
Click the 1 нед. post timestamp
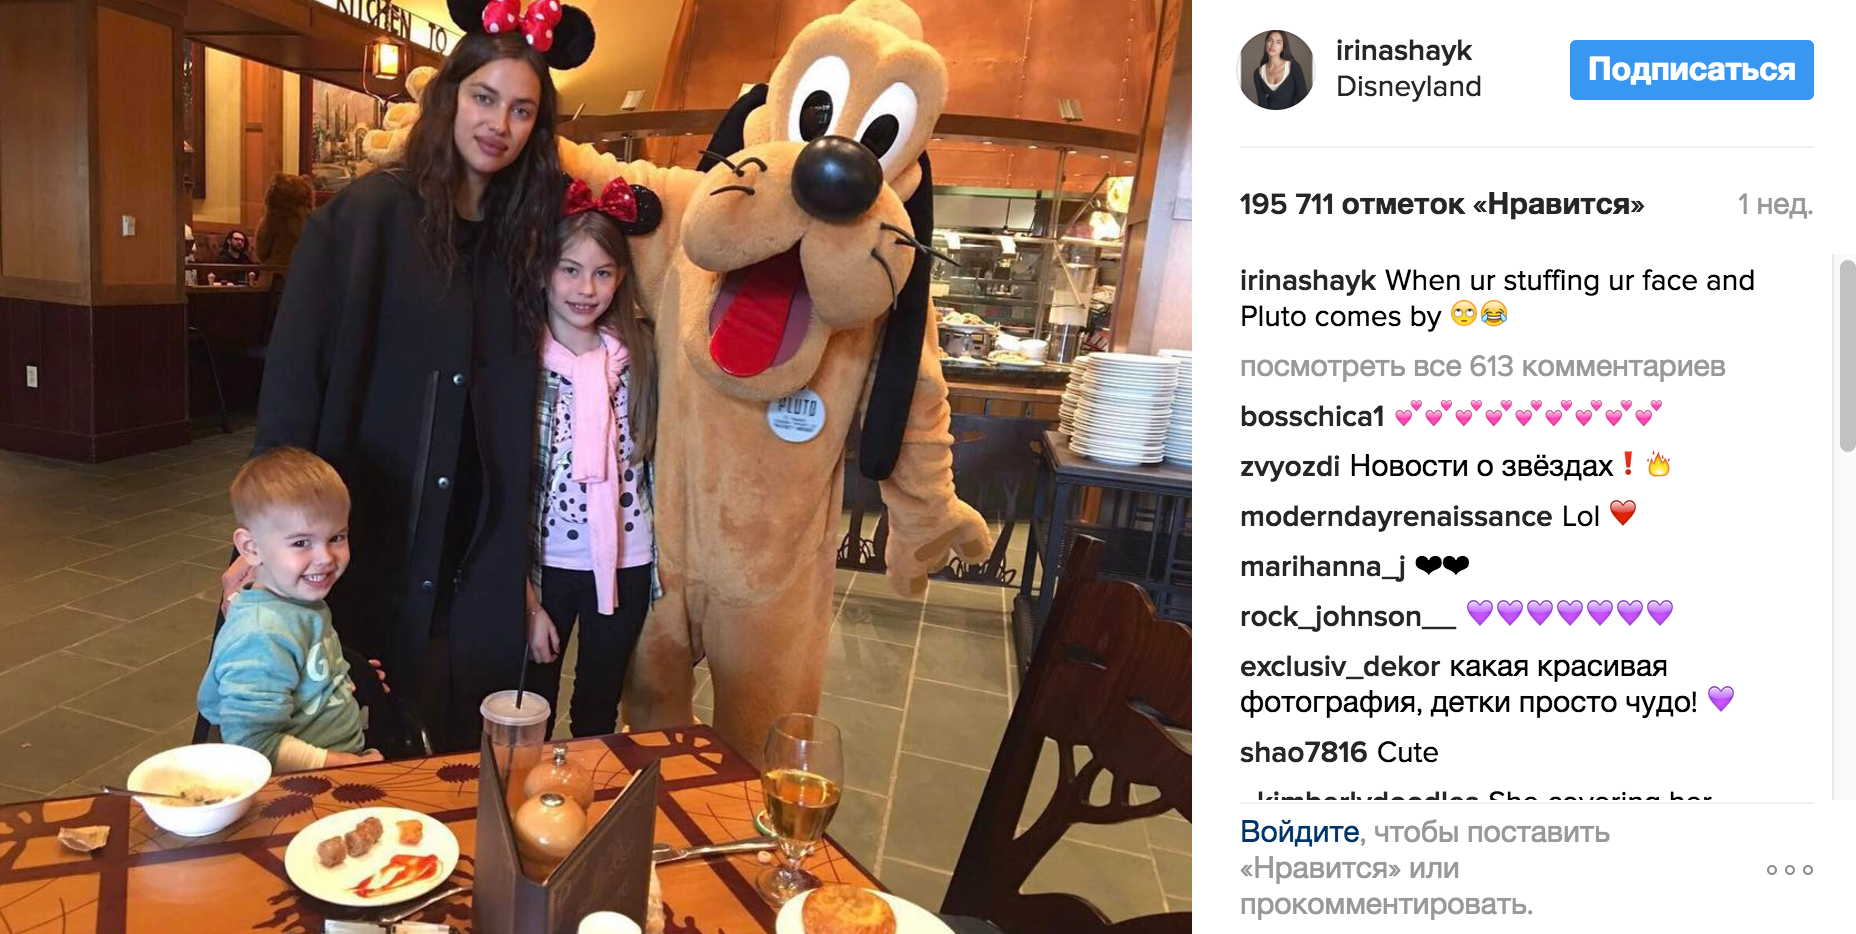[1775, 204]
